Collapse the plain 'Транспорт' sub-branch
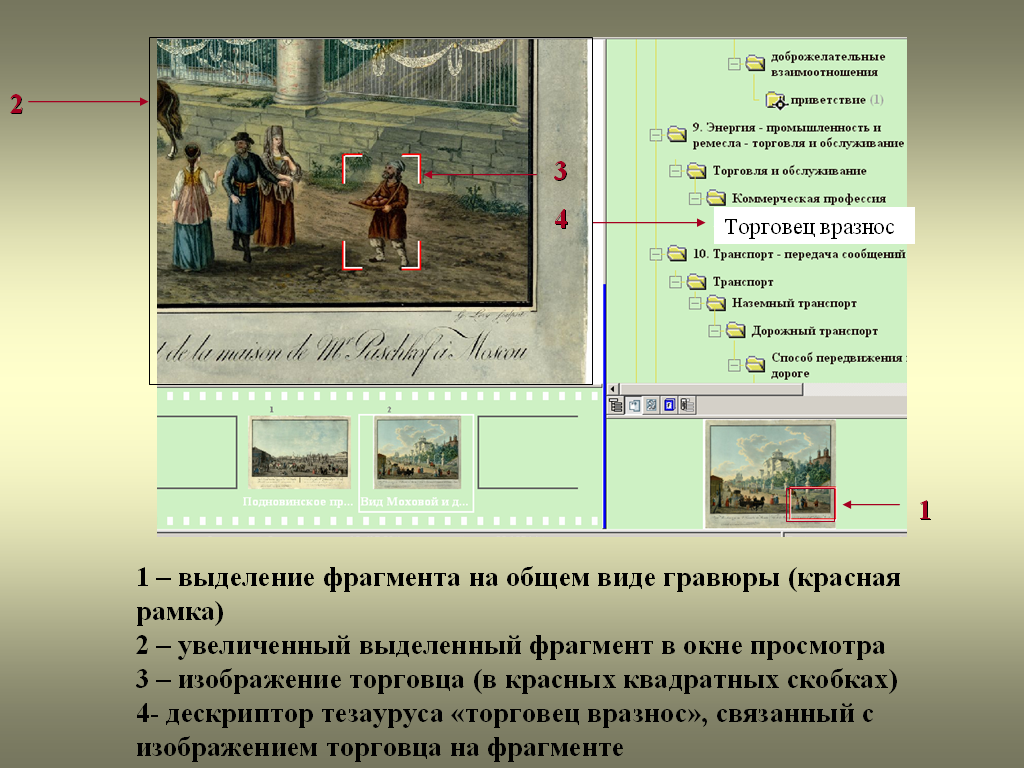The width and height of the screenshot is (1024, 768). (x=675, y=282)
